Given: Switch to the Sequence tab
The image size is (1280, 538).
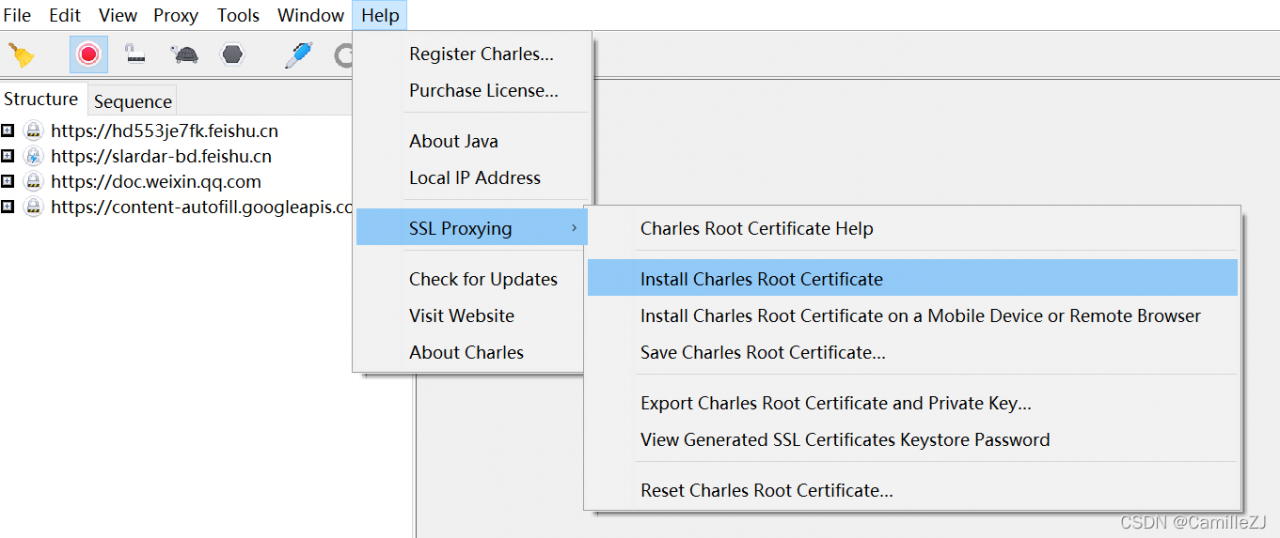Looking at the screenshot, I should pyautogui.click(x=133, y=101).
